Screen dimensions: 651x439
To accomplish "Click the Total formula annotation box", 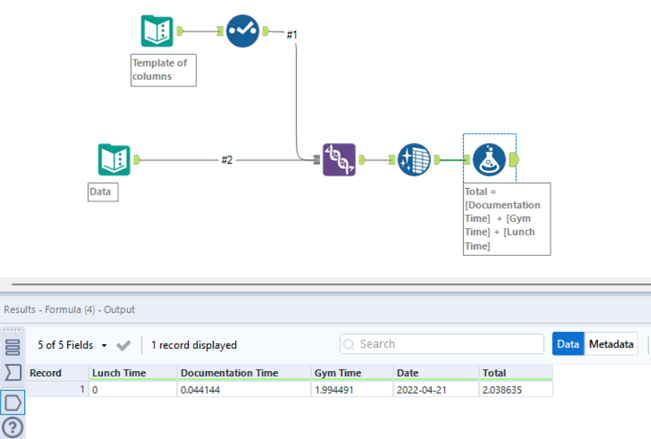I will 507,219.
